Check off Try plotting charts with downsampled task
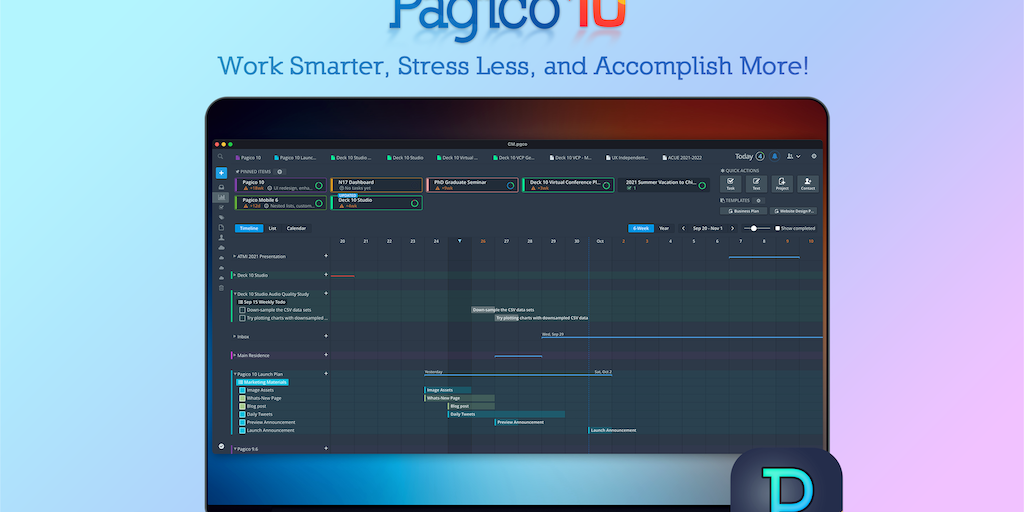This screenshot has height=512, width=1024. coord(242,318)
